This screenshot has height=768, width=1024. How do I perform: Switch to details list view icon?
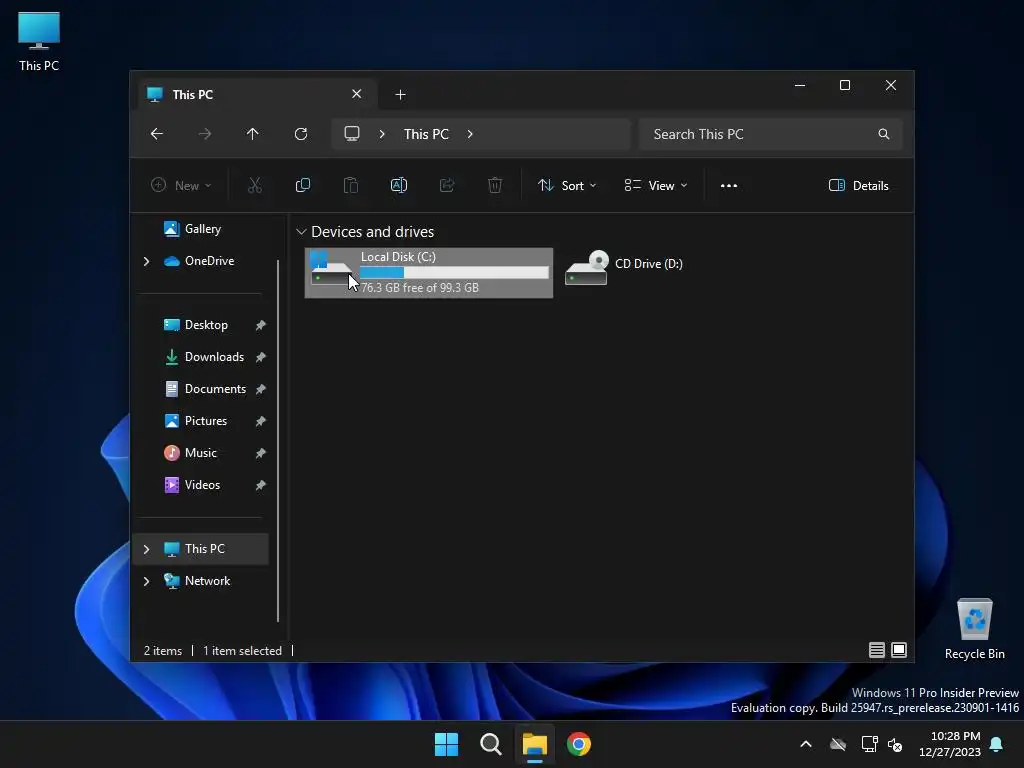coord(876,650)
